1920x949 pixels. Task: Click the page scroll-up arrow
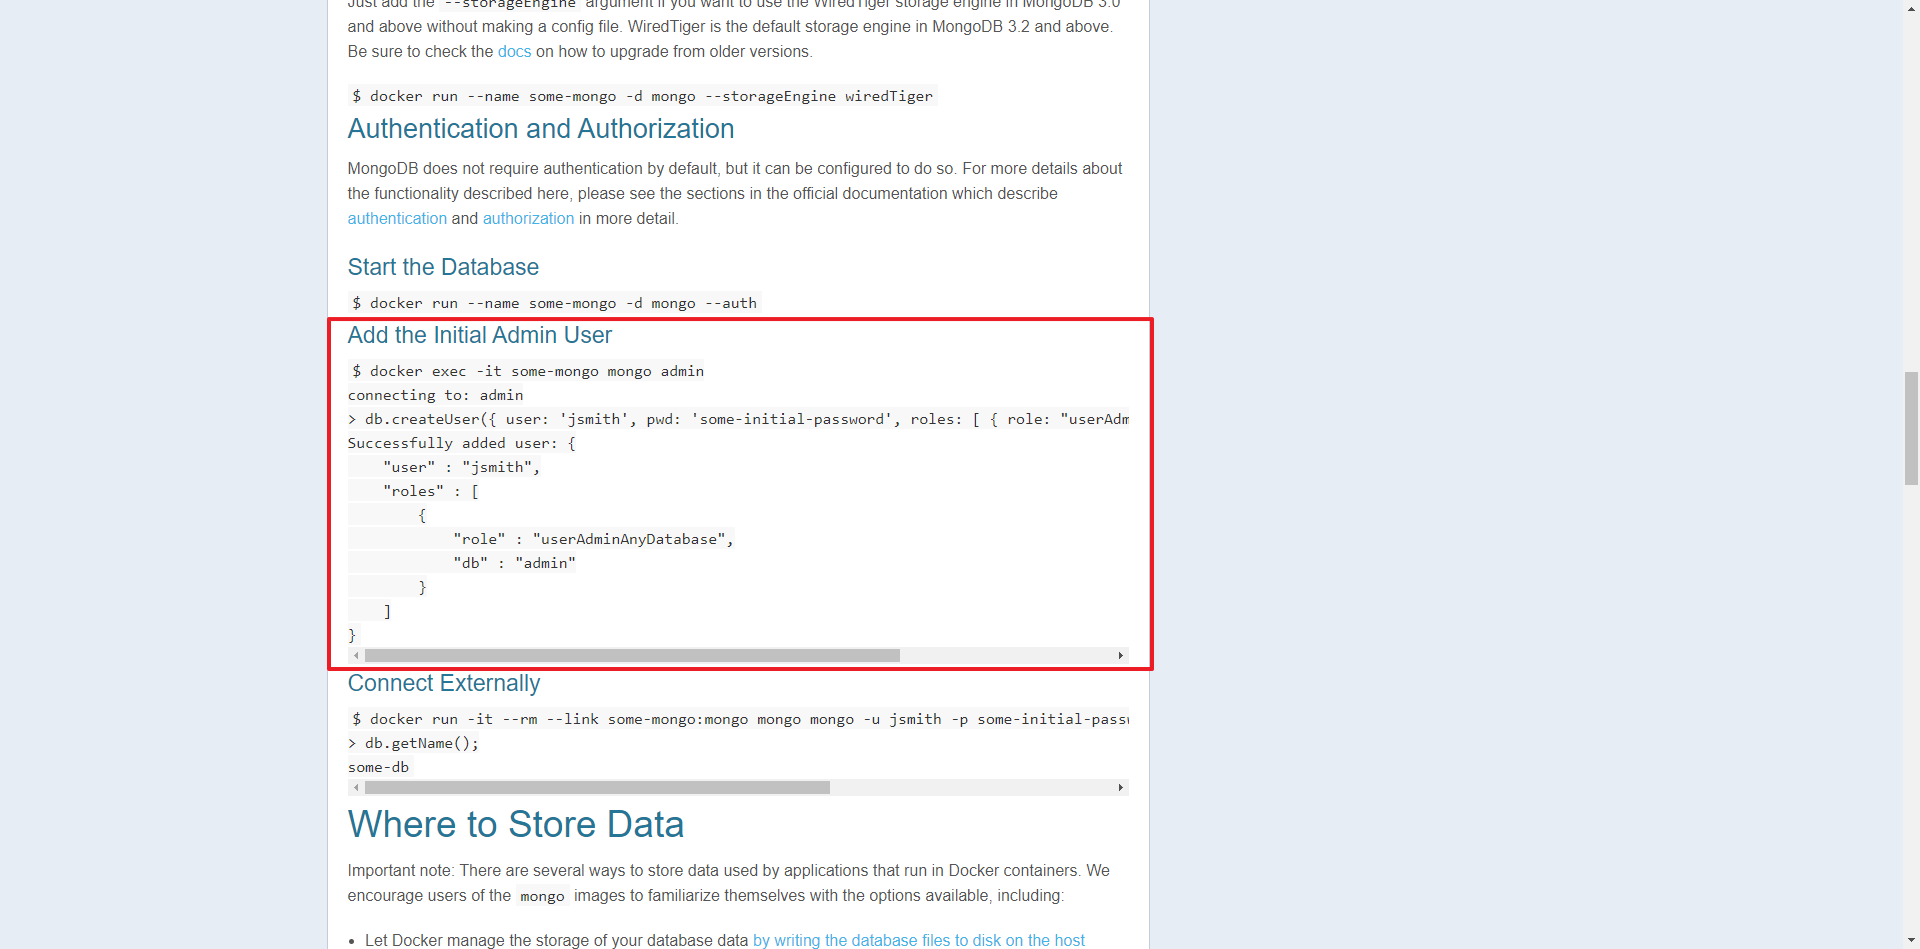[1911, 8]
